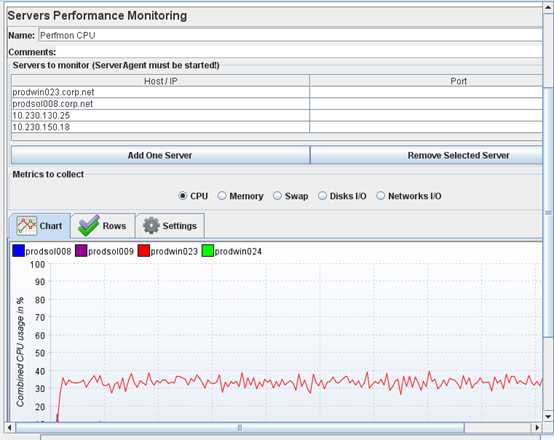This screenshot has width=554, height=440.
Task: Open the Chart tab
Action: pos(40,226)
